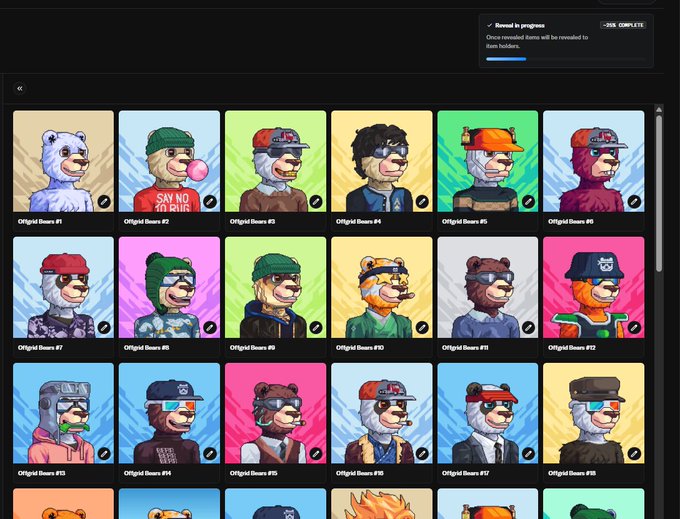This screenshot has width=680, height=519.
Task: Click edit pencil on Offgrid Bears #7
Action: coord(104,327)
